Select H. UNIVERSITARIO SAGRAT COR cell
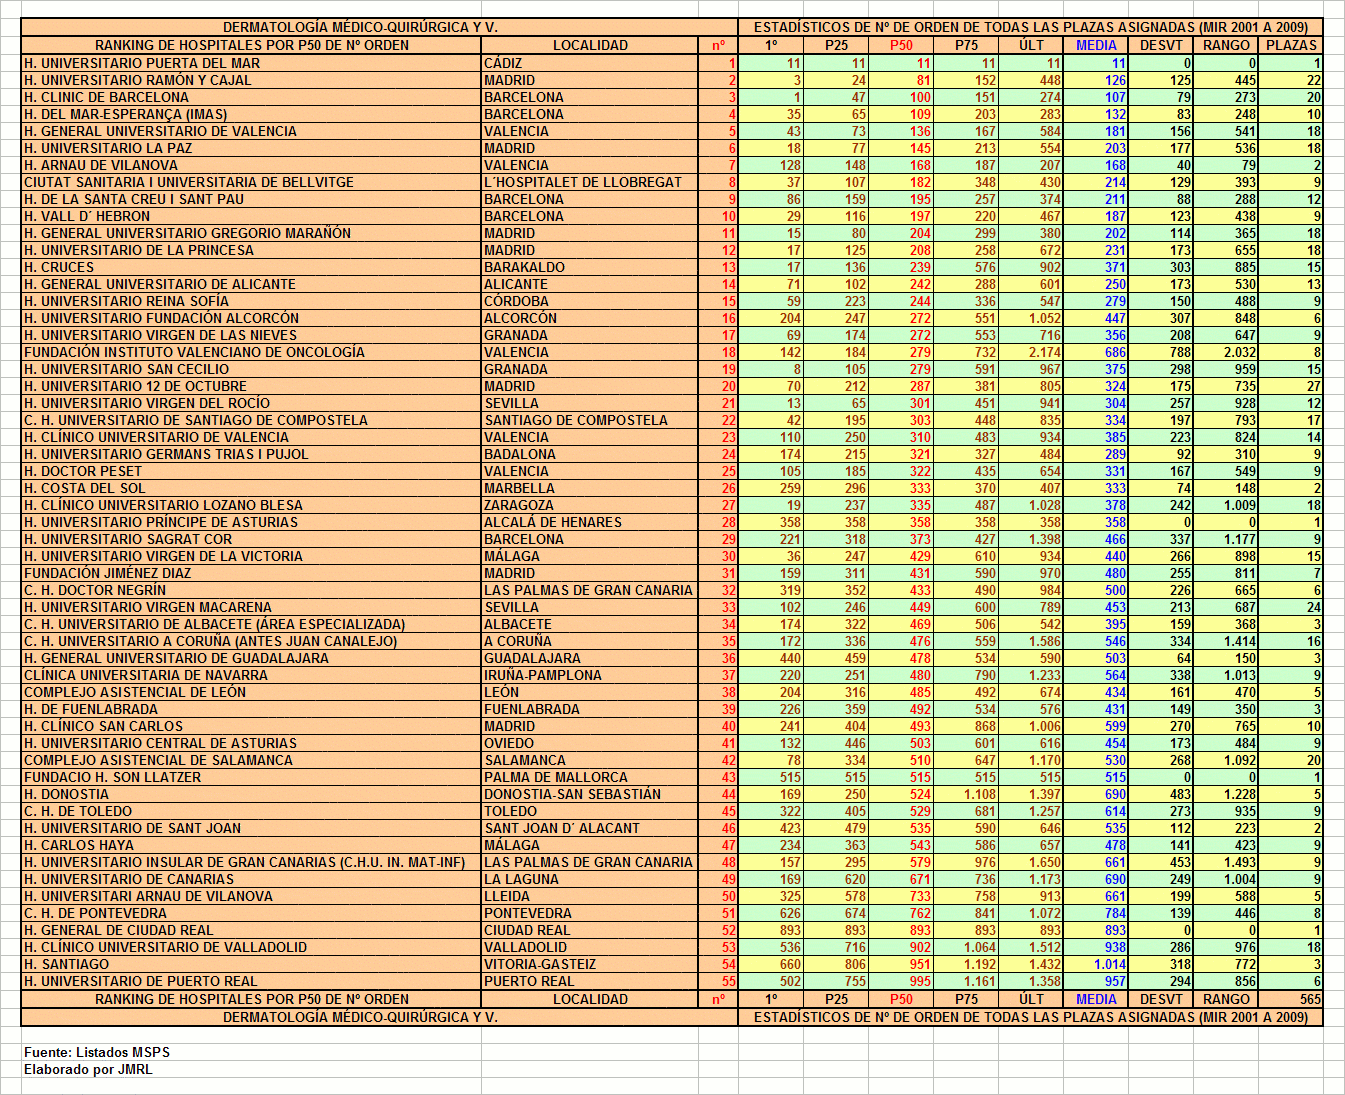Screen dimensions: 1345x1095 point(251,539)
